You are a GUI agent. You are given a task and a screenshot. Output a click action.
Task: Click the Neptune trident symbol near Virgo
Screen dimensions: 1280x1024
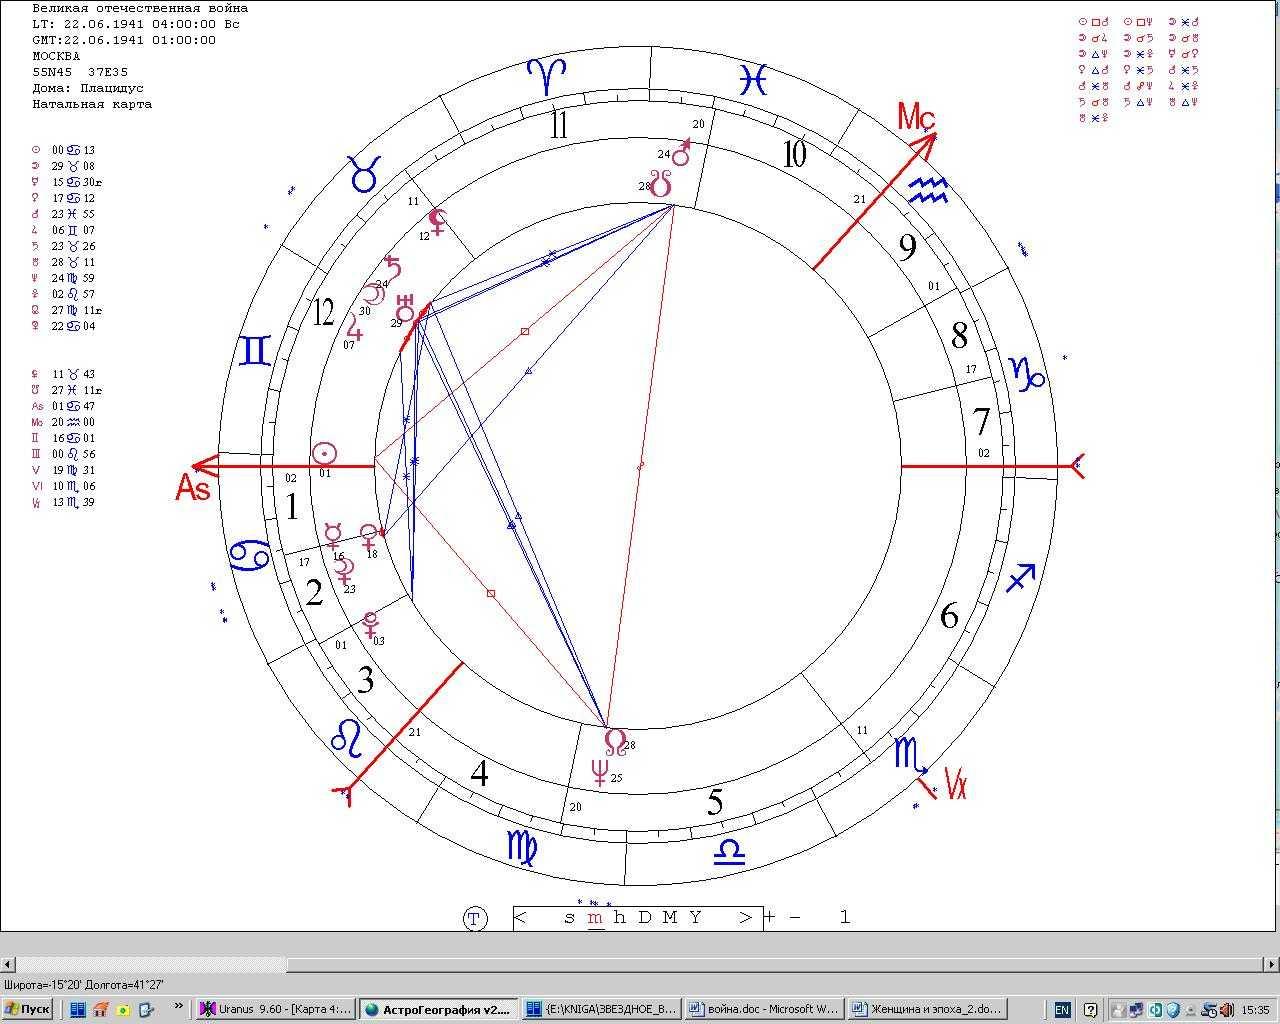pos(600,772)
